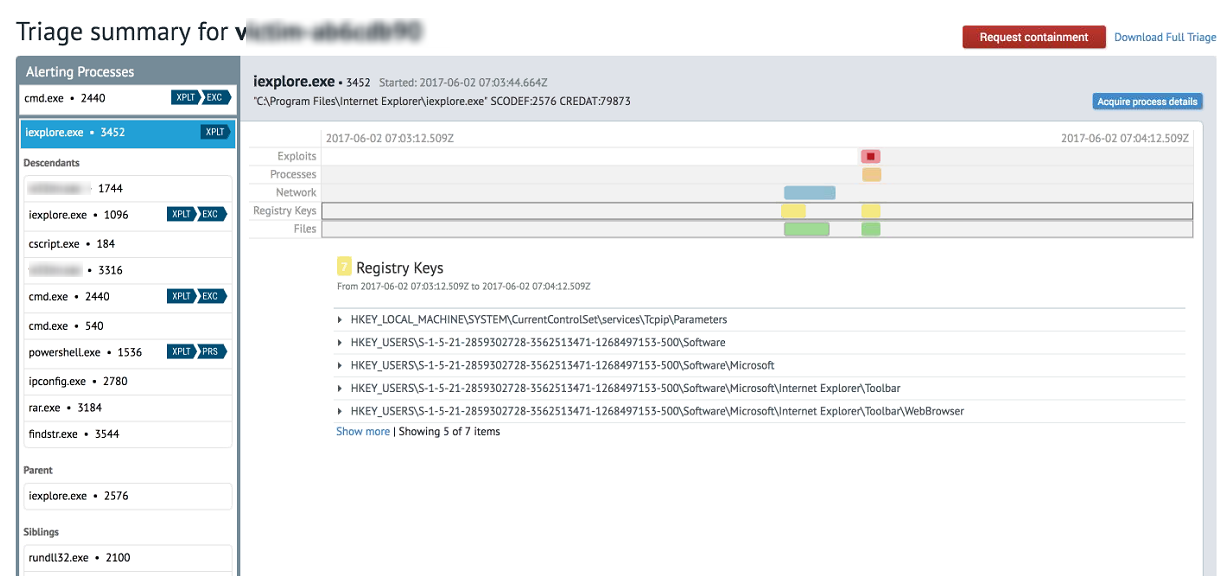Select sibling rundll32.exe 2100
The height and width of the screenshot is (576, 1226).
[x=79, y=558]
